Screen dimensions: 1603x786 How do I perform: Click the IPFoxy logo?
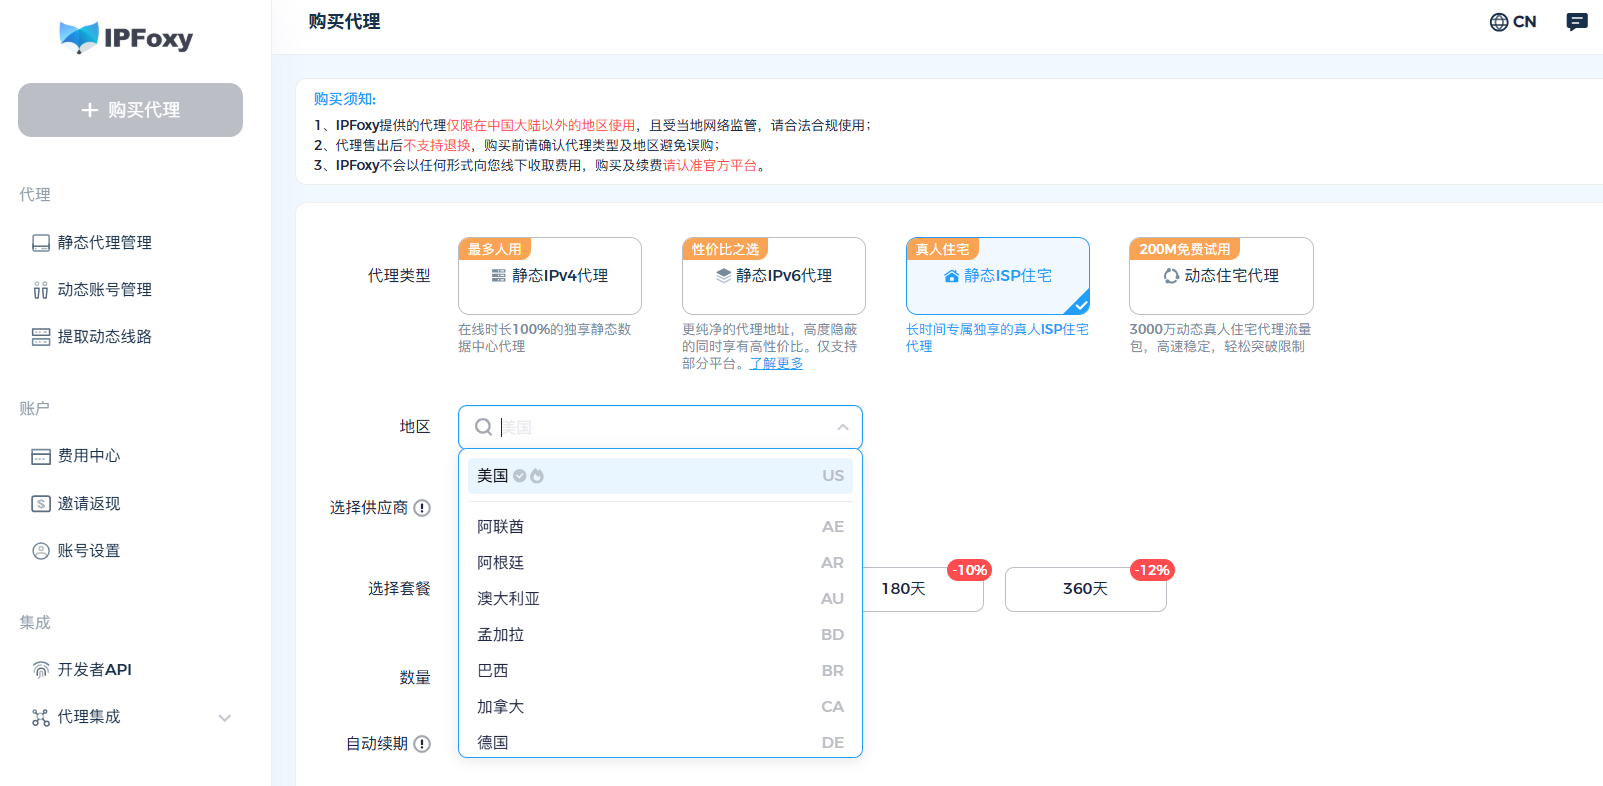pyautogui.click(x=126, y=38)
